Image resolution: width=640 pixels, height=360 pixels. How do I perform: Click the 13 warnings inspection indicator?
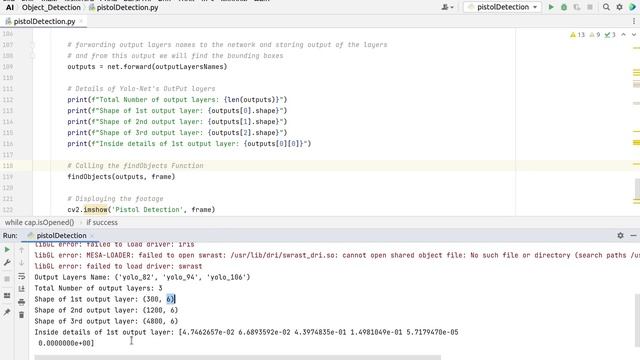[x=578, y=35]
